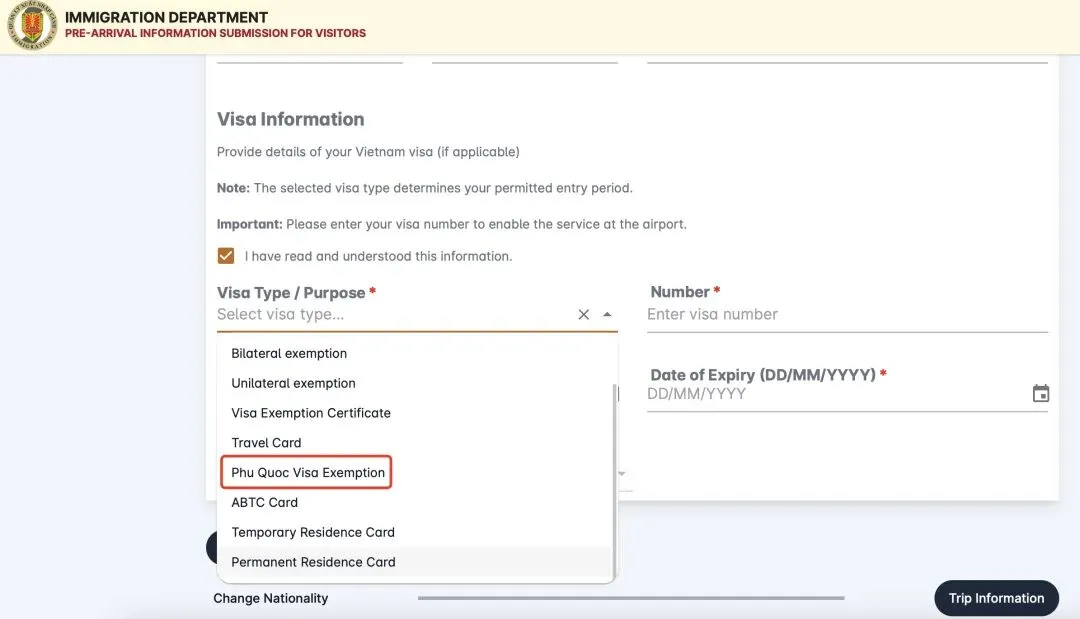Select Unilateral exemption from the list
The width and height of the screenshot is (1080, 619).
415,383
